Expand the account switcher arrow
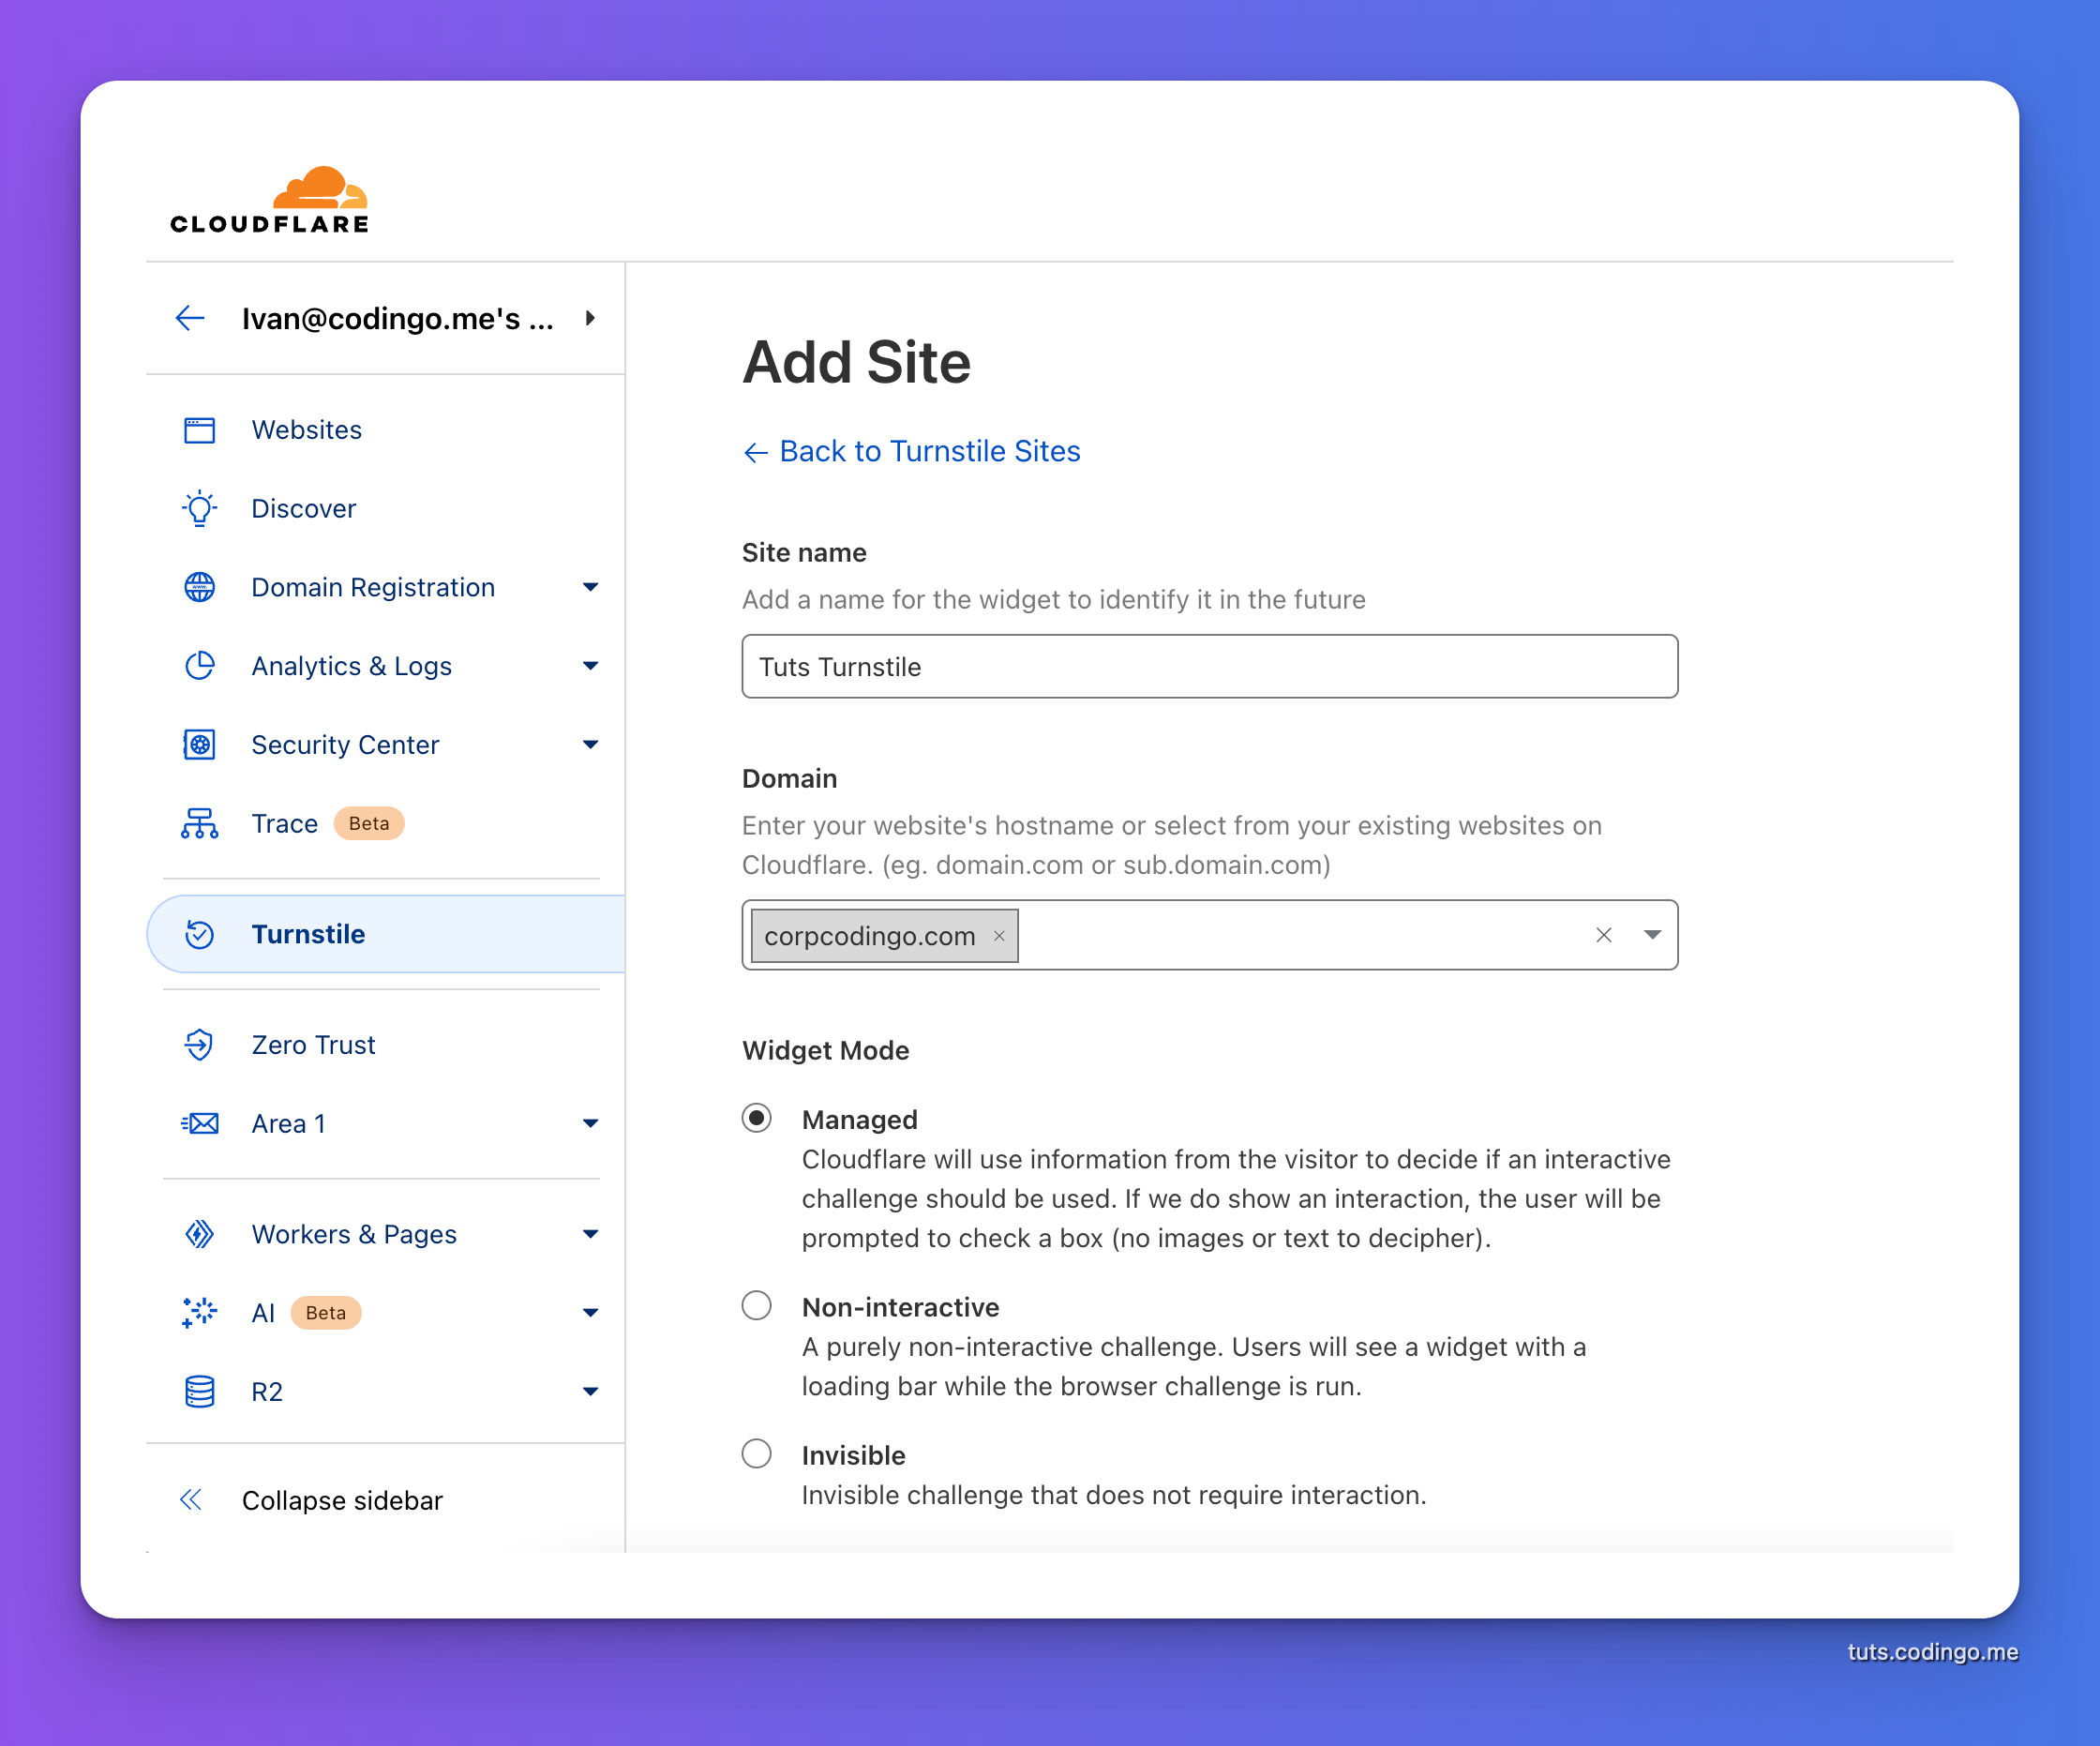The image size is (2100, 1746). click(x=590, y=318)
